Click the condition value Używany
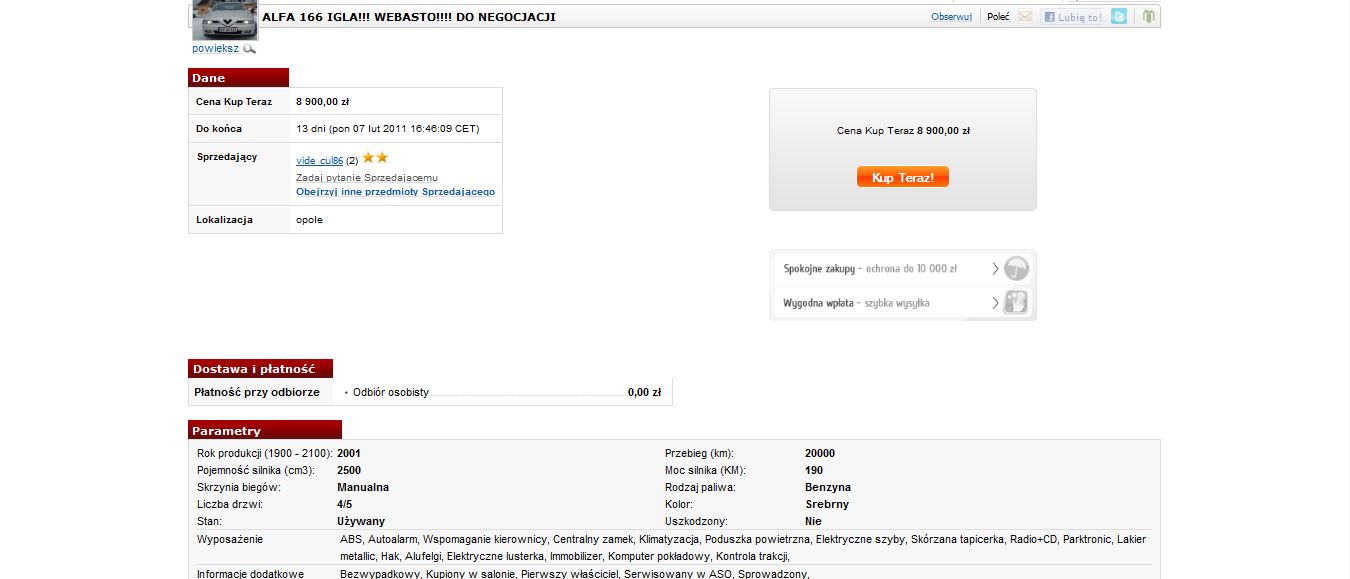 pyautogui.click(x=361, y=521)
